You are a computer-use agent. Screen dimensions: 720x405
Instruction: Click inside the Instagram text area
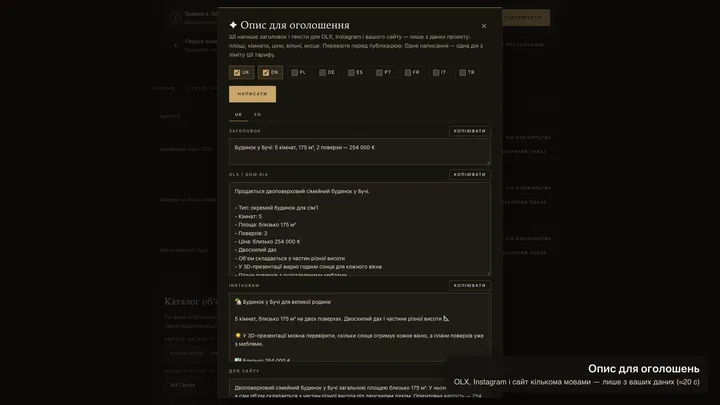[360, 327]
